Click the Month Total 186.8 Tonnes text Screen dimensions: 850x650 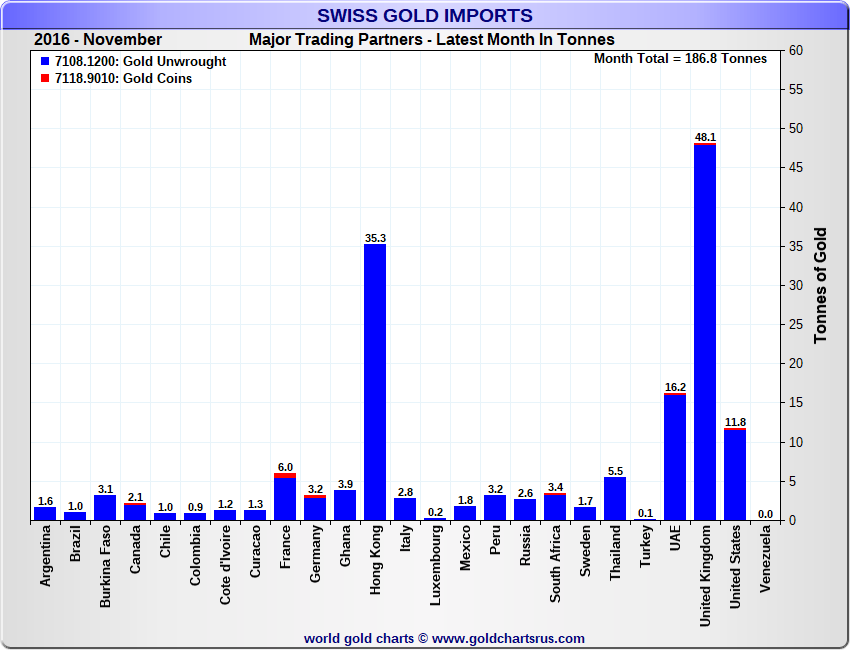point(680,59)
